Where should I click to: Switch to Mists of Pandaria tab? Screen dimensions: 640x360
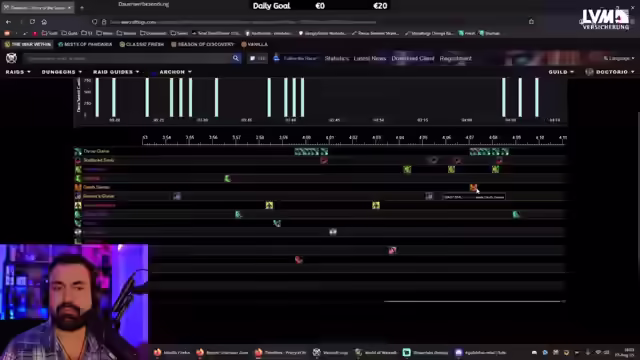point(85,44)
